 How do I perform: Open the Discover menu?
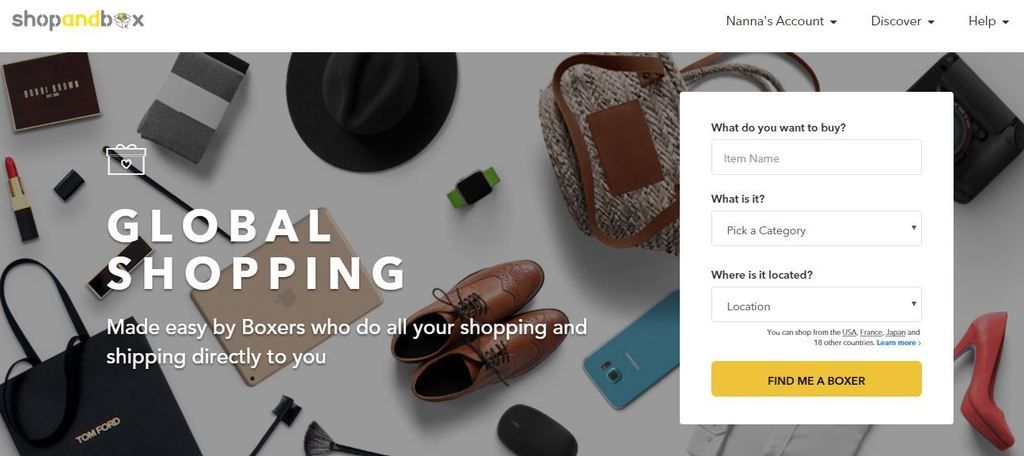point(903,22)
